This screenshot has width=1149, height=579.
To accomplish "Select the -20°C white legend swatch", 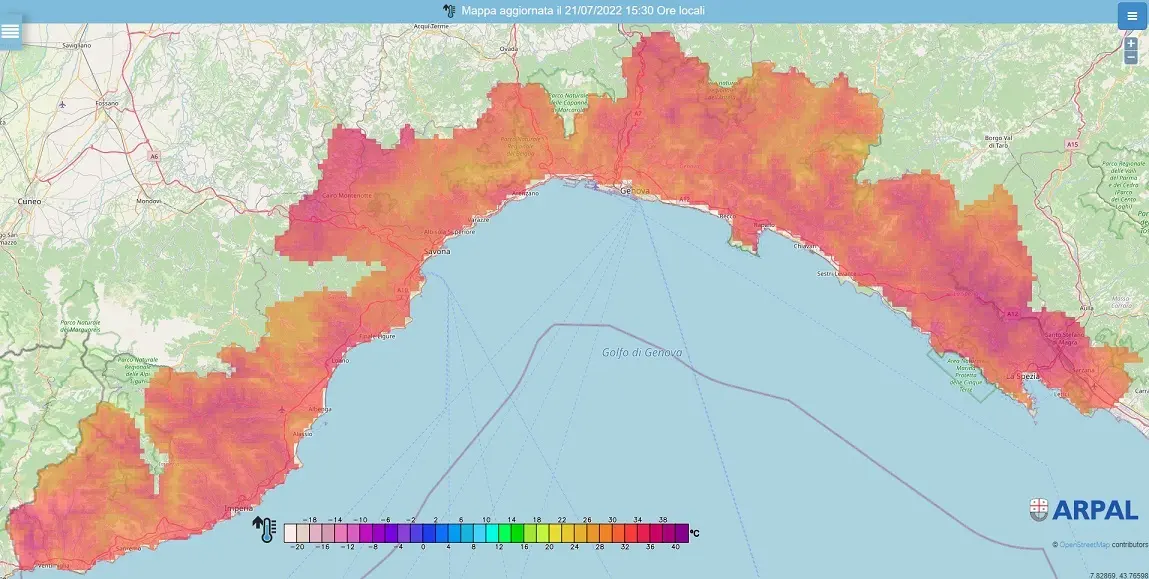I will pos(291,533).
